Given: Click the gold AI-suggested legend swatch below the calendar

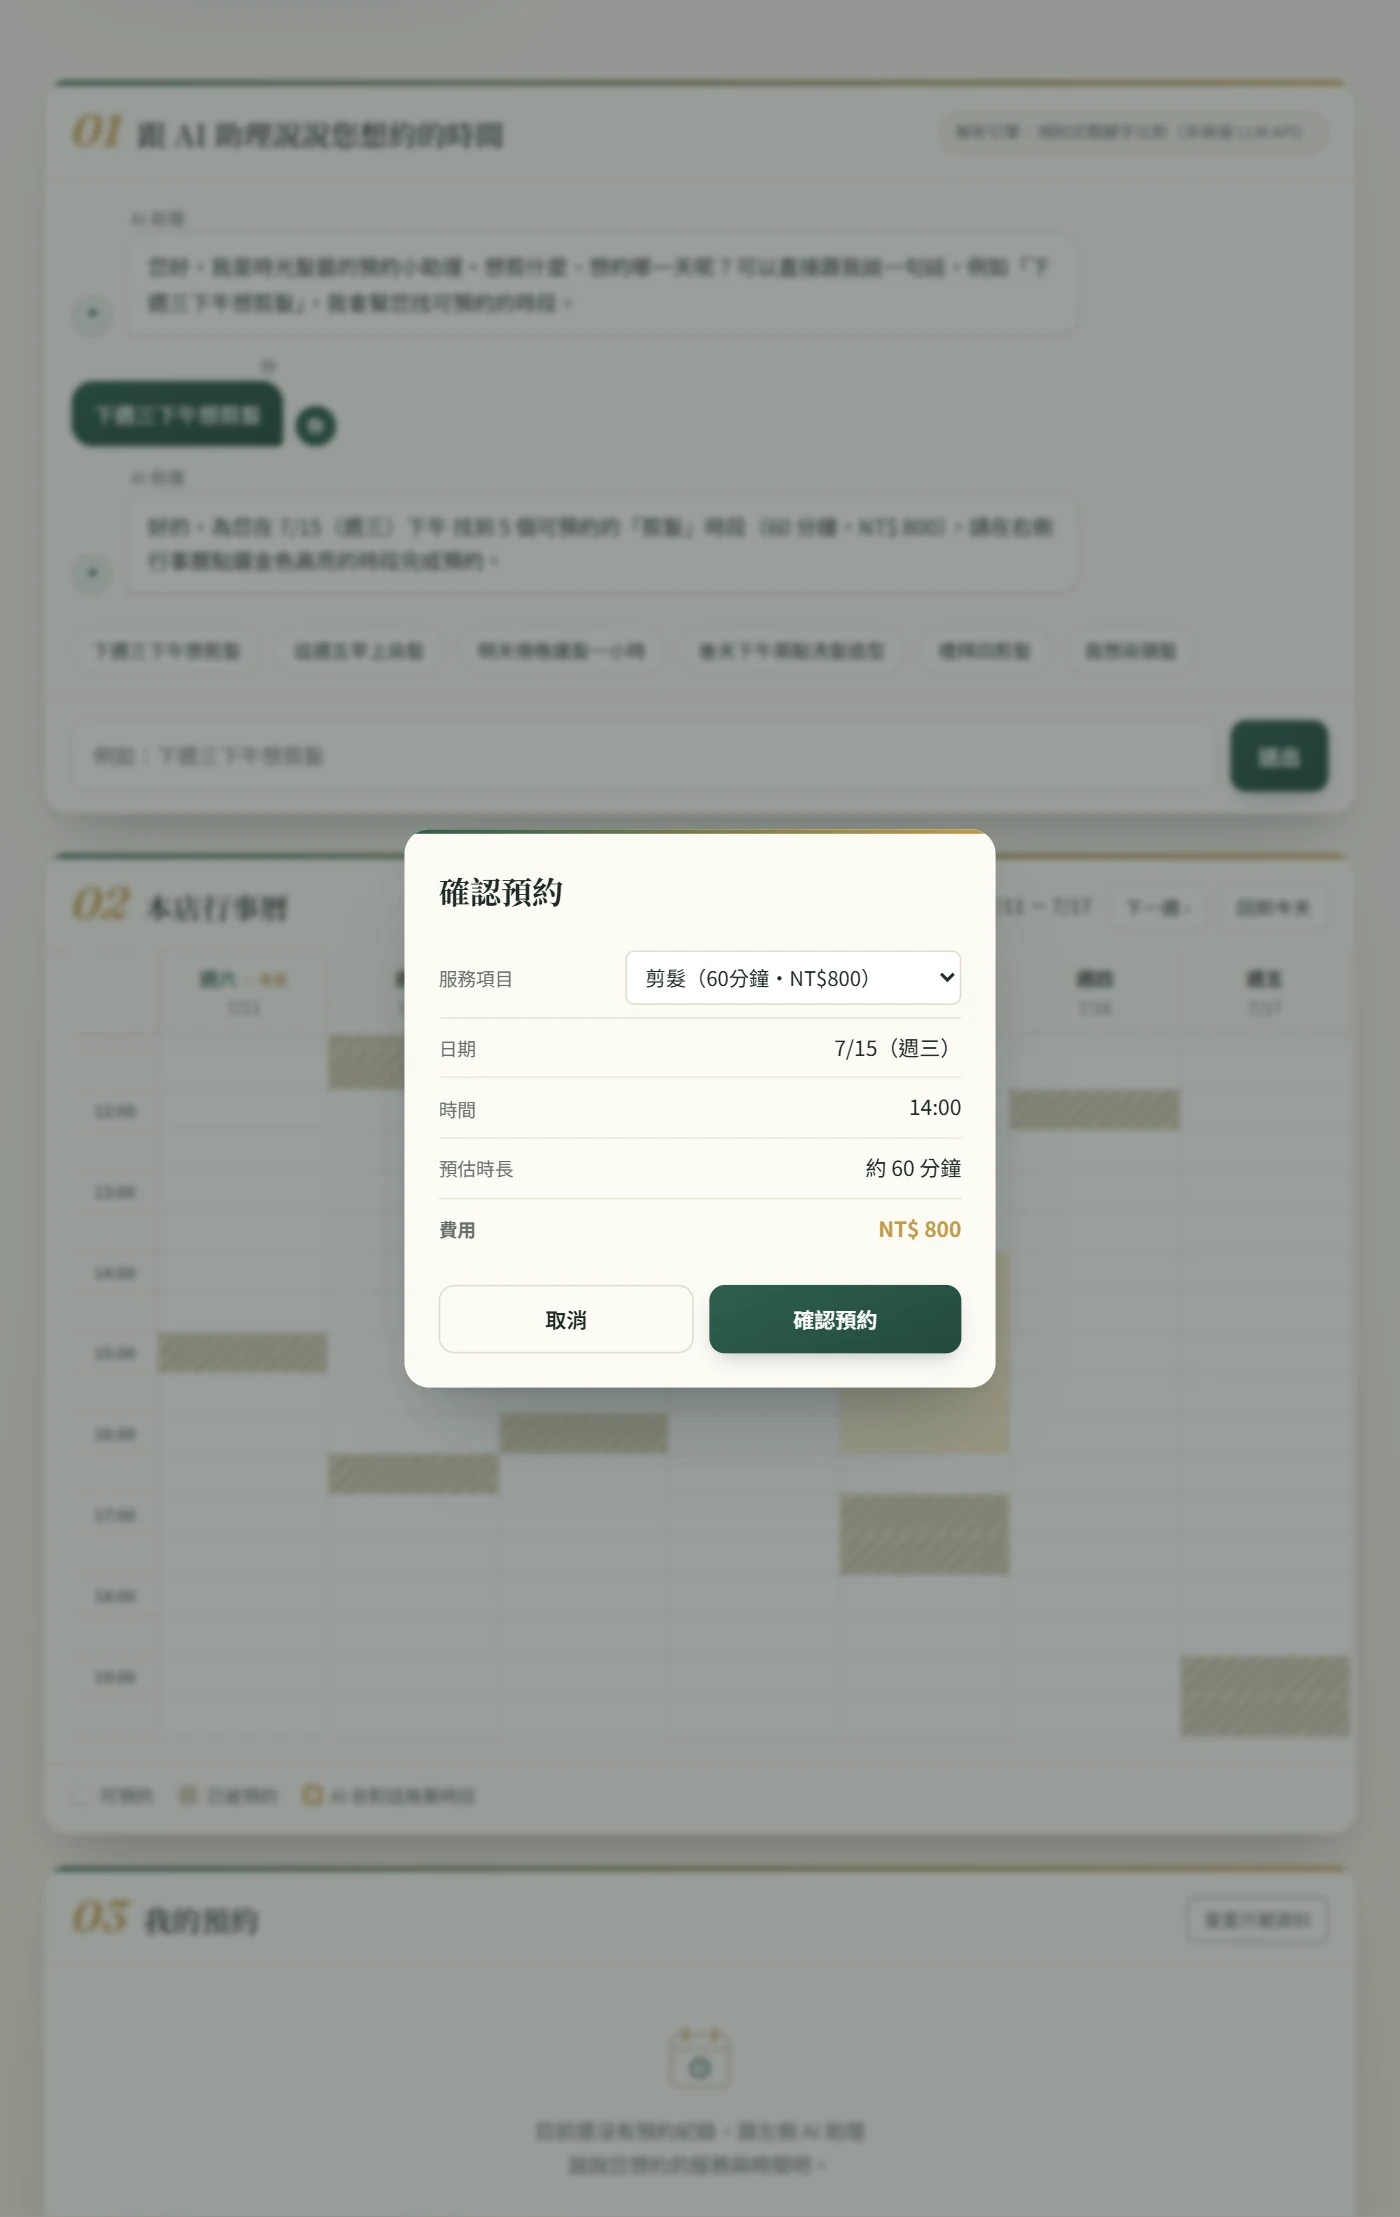Looking at the screenshot, I should click(x=312, y=1795).
